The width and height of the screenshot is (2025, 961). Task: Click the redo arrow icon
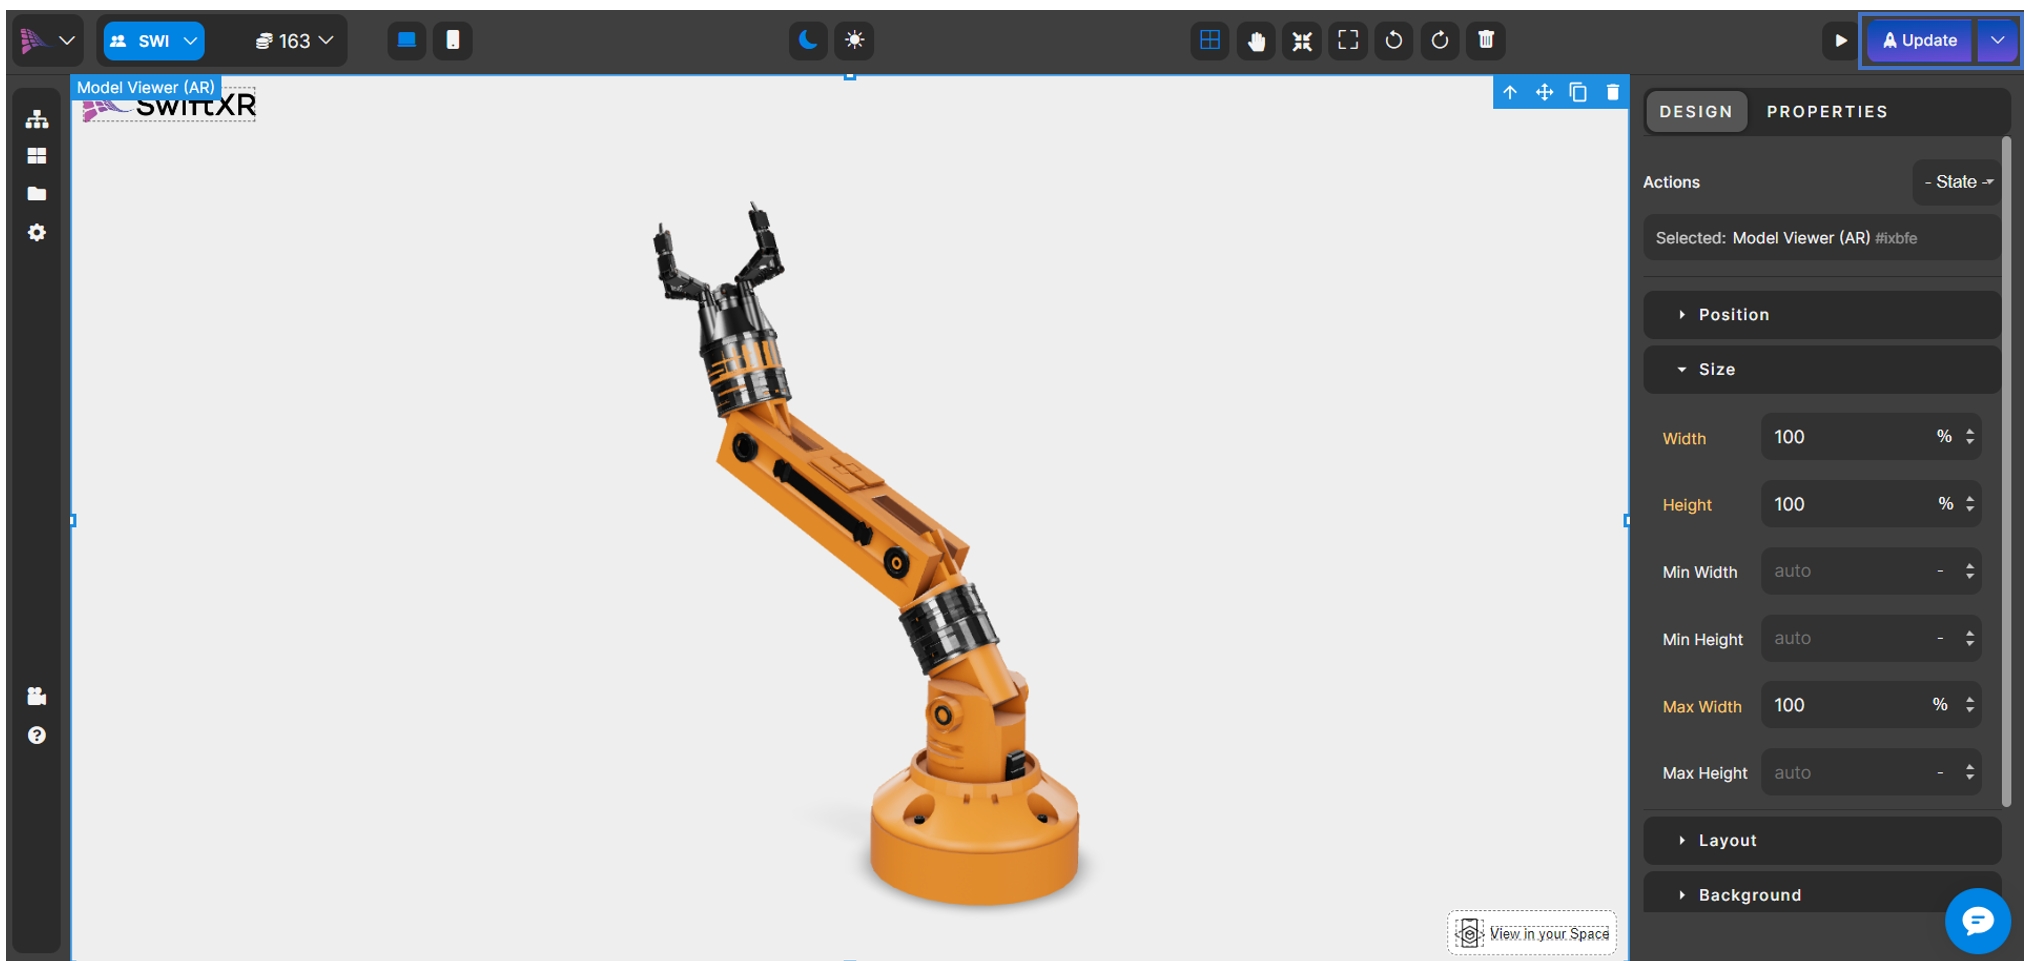(x=1440, y=41)
